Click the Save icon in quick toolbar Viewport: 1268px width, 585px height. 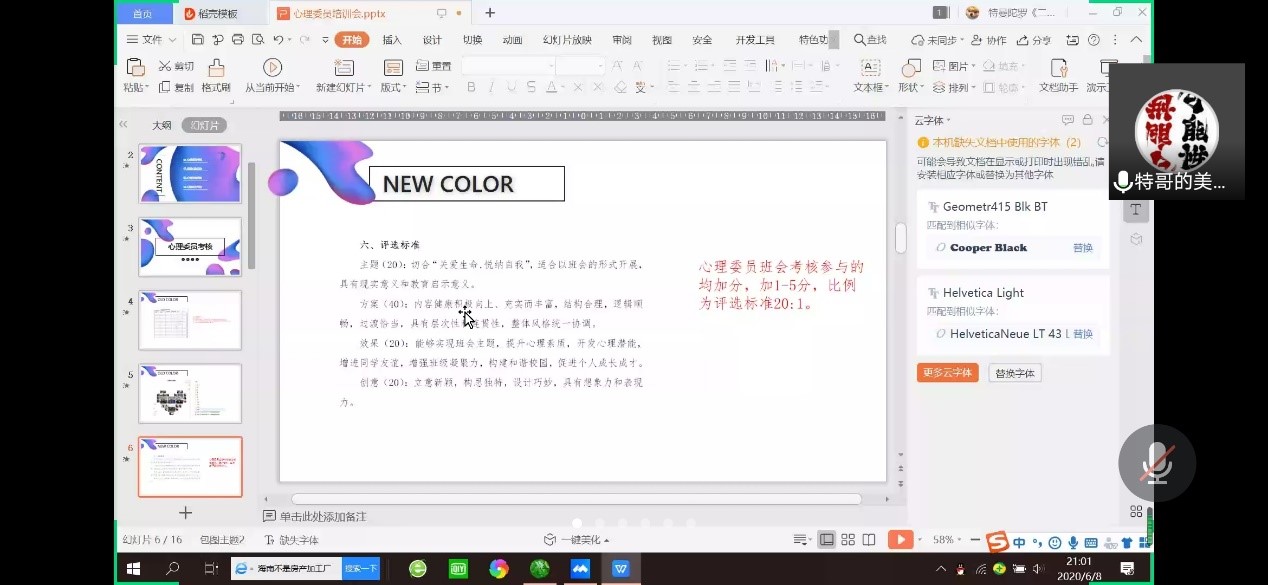coord(197,40)
